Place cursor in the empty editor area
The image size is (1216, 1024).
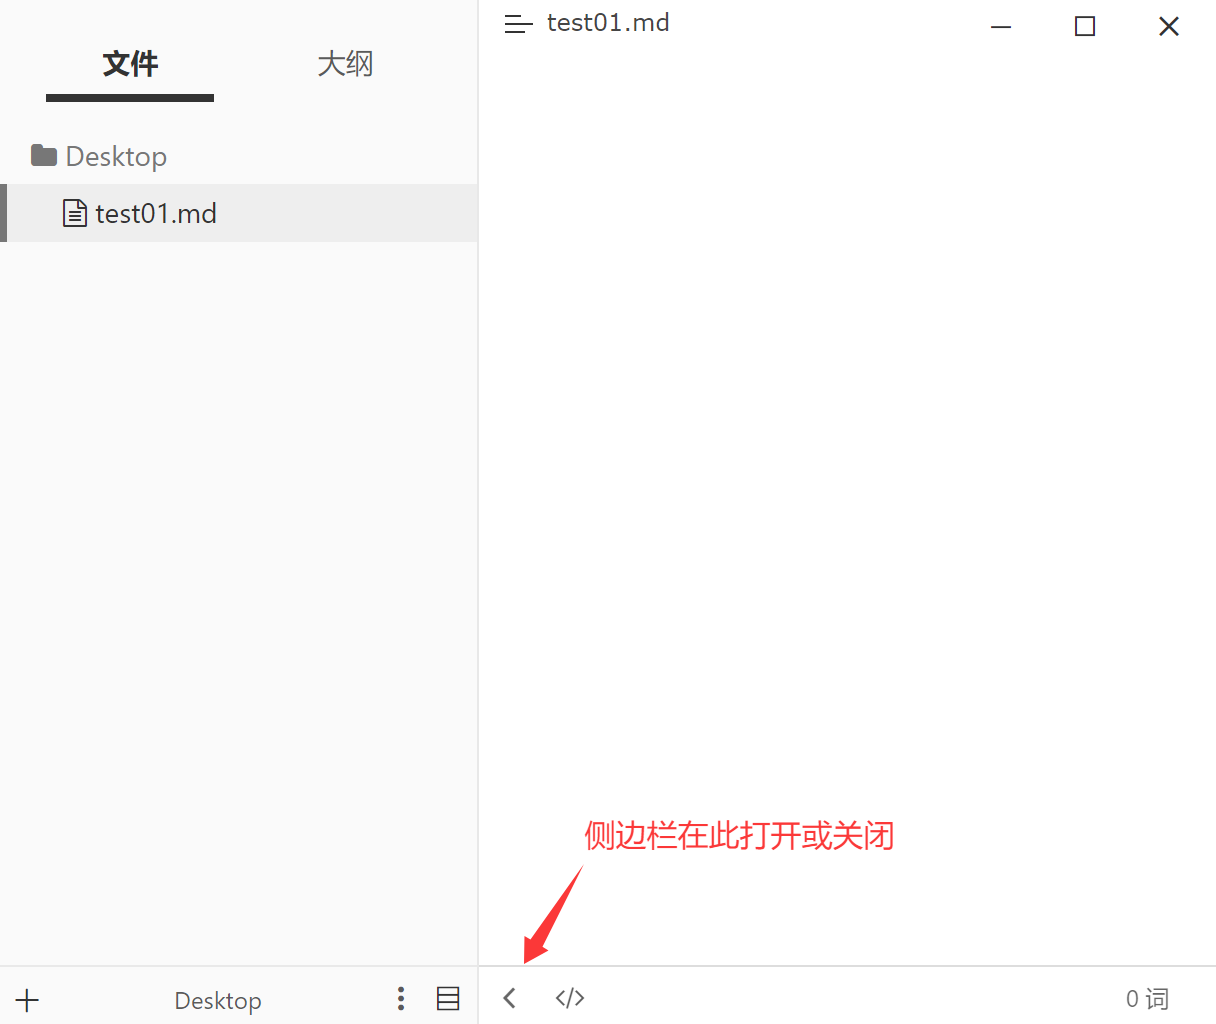click(x=847, y=450)
